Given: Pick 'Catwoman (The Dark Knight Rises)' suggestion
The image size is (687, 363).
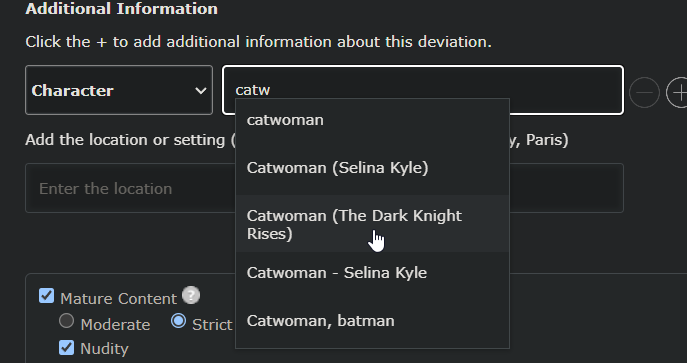Looking at the screenshot, I should pyautogui.click(x=372, y=224).
